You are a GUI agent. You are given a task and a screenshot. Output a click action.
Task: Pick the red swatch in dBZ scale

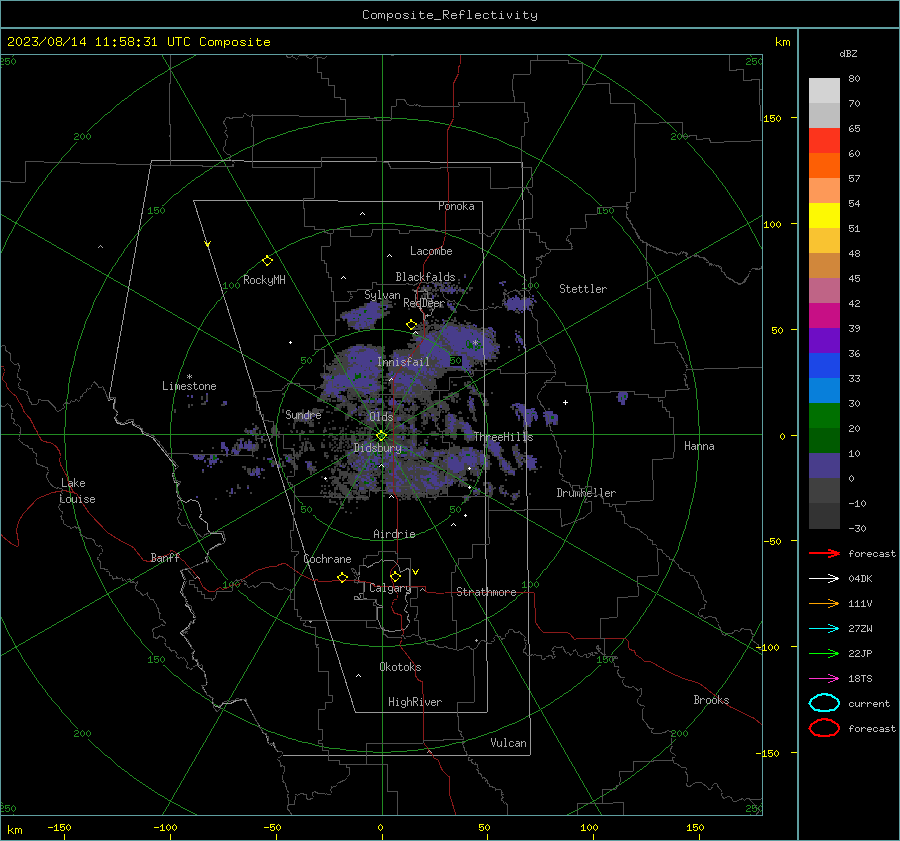click(x=824, y=141)
